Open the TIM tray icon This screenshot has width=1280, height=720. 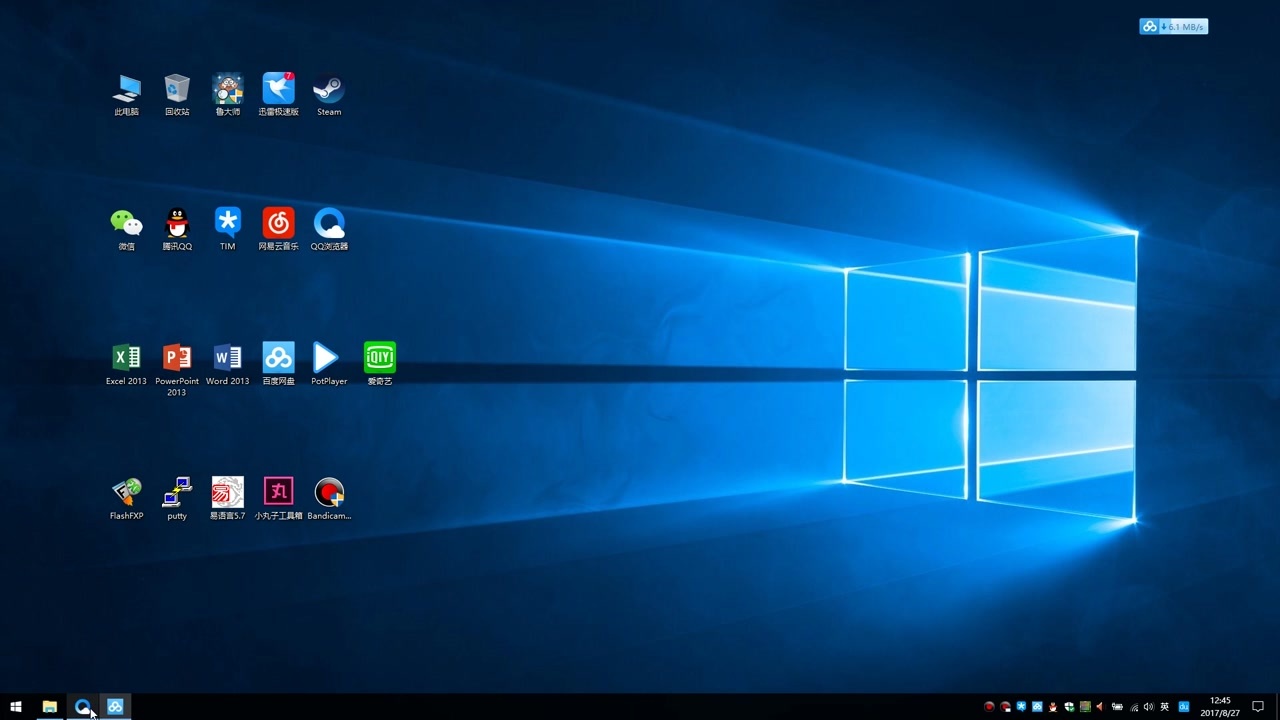tap(1021, 707)
